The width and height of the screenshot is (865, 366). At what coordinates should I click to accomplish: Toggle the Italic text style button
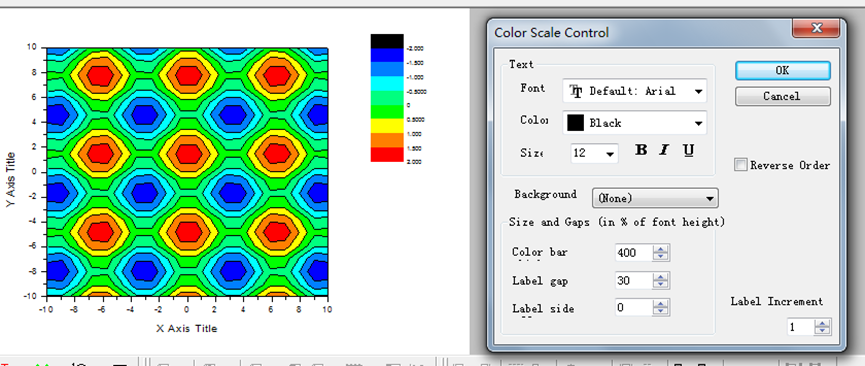click(664, 150)
